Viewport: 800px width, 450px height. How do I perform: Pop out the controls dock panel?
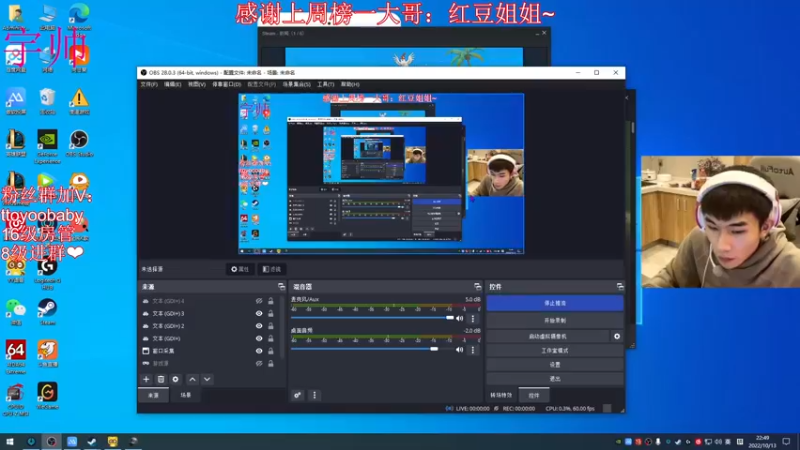pos(620,287)
